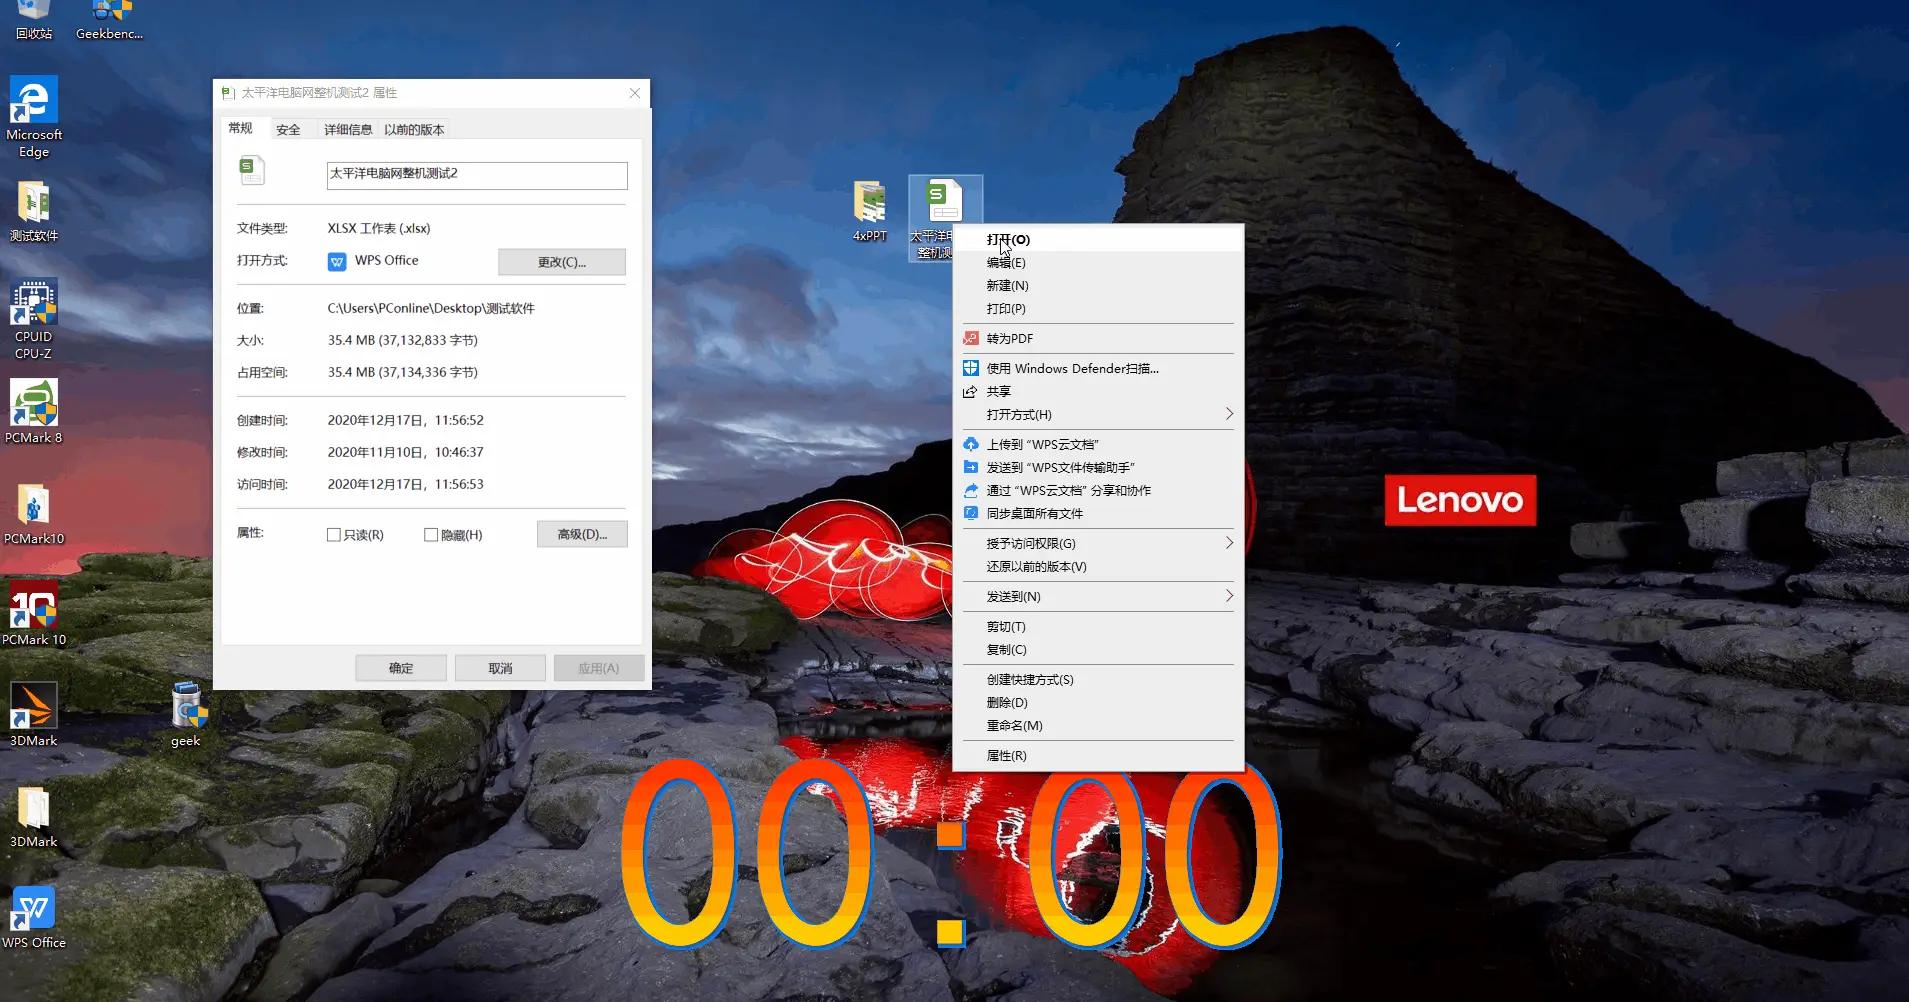Expand the 打开方式(H) submenu arrow
Image resolution: width=1909 pixels, height=1002 pixels.
tap(1229, 414)
